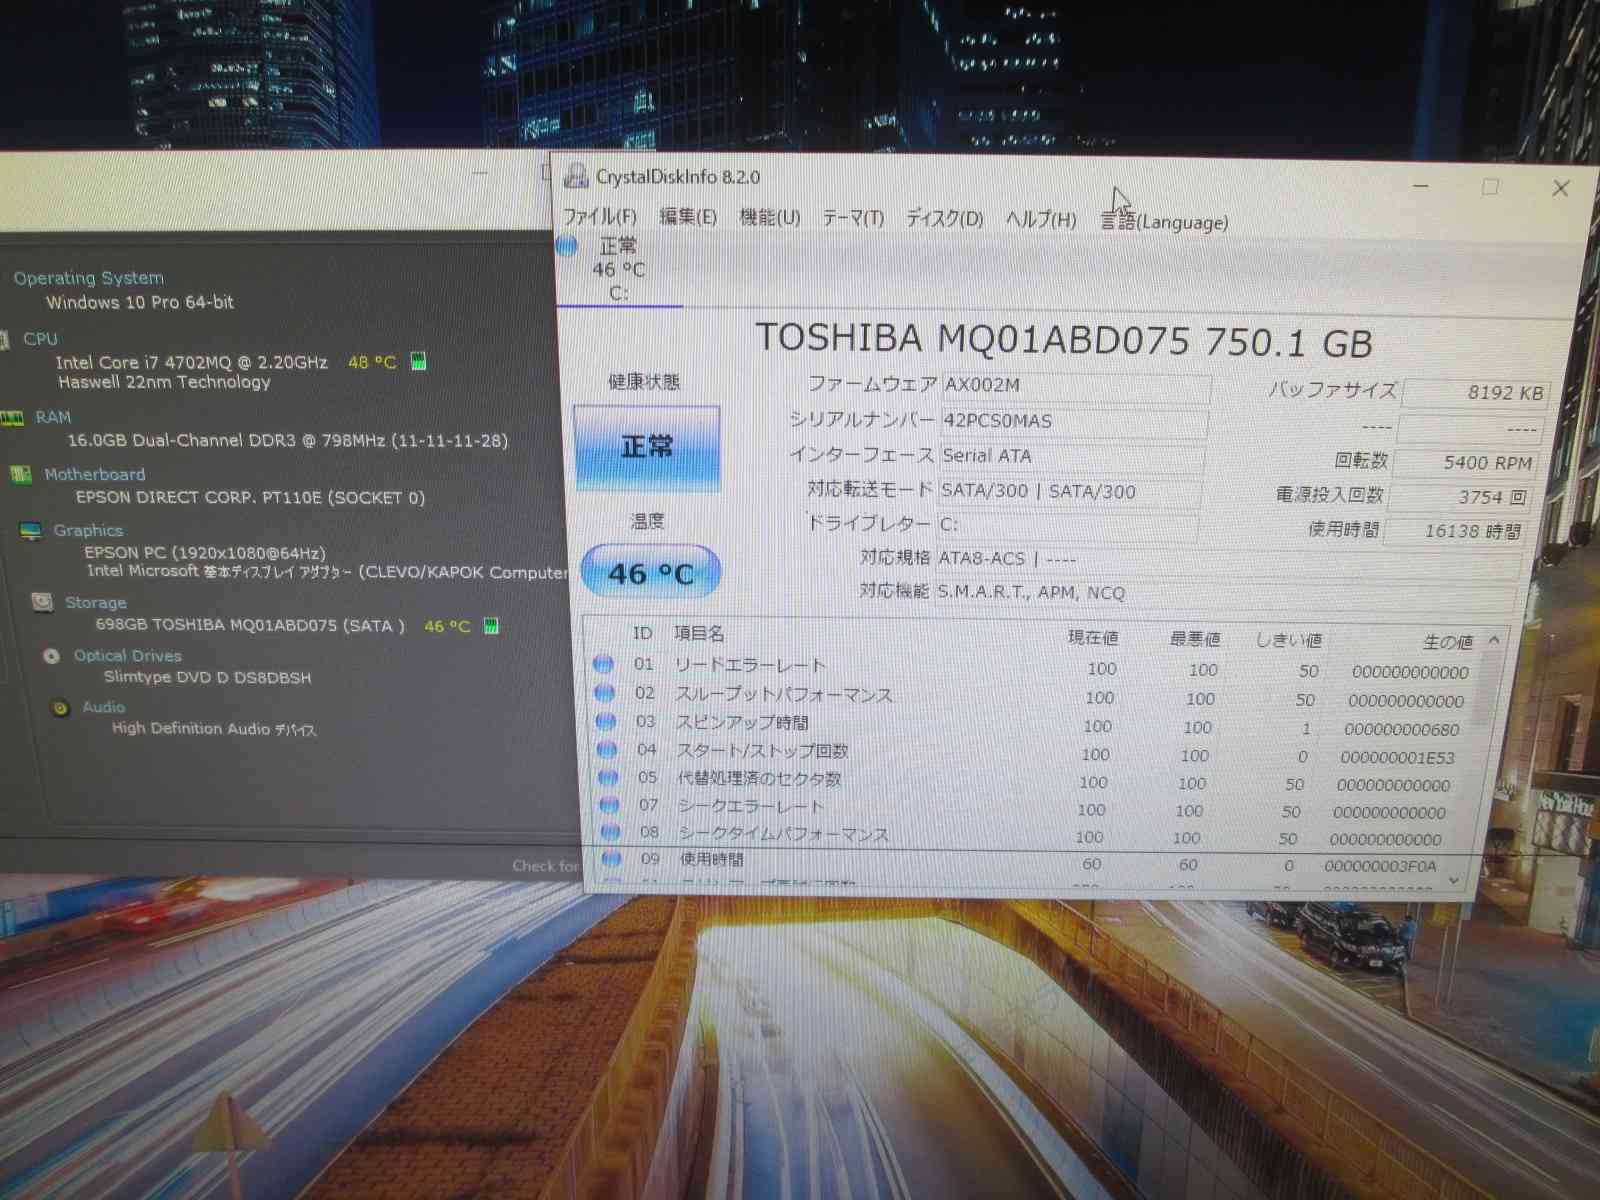This screenshot has height=1200, width=1600.
Task: Select the 05 代替処理済のセクタ数 SMART row
Action: (760, 778)
